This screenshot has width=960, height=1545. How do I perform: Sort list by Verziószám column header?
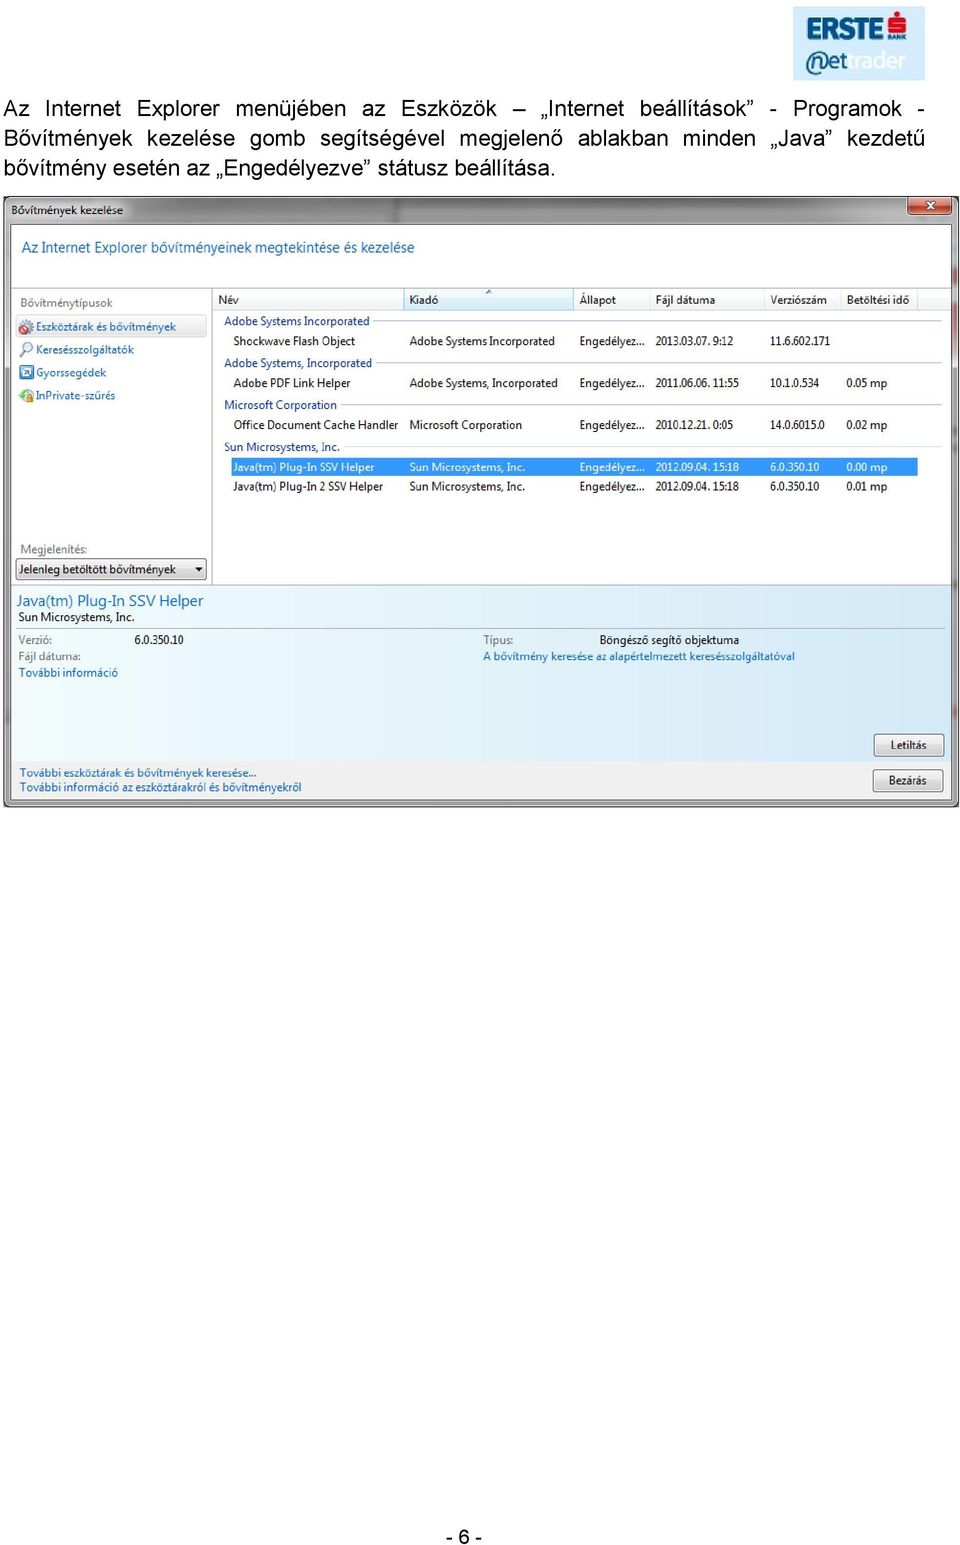[x=802, y=300]
